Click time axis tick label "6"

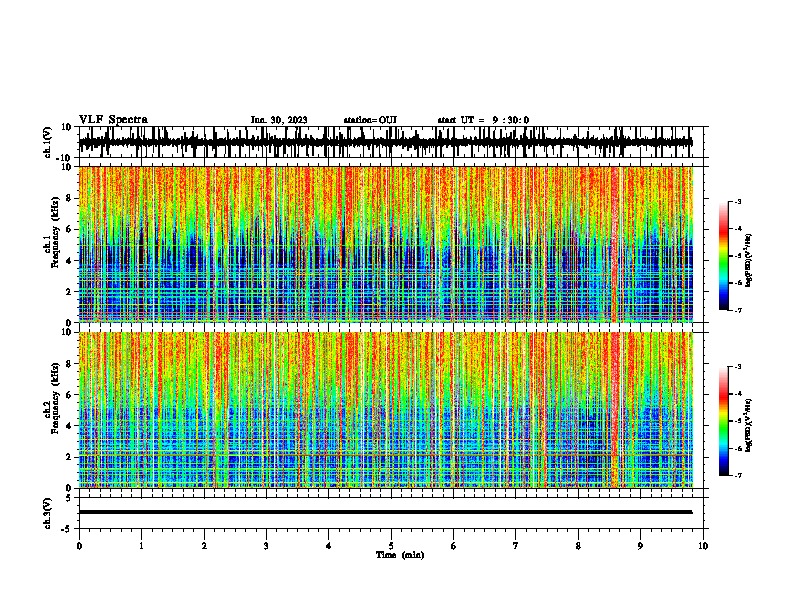point(454,546)
